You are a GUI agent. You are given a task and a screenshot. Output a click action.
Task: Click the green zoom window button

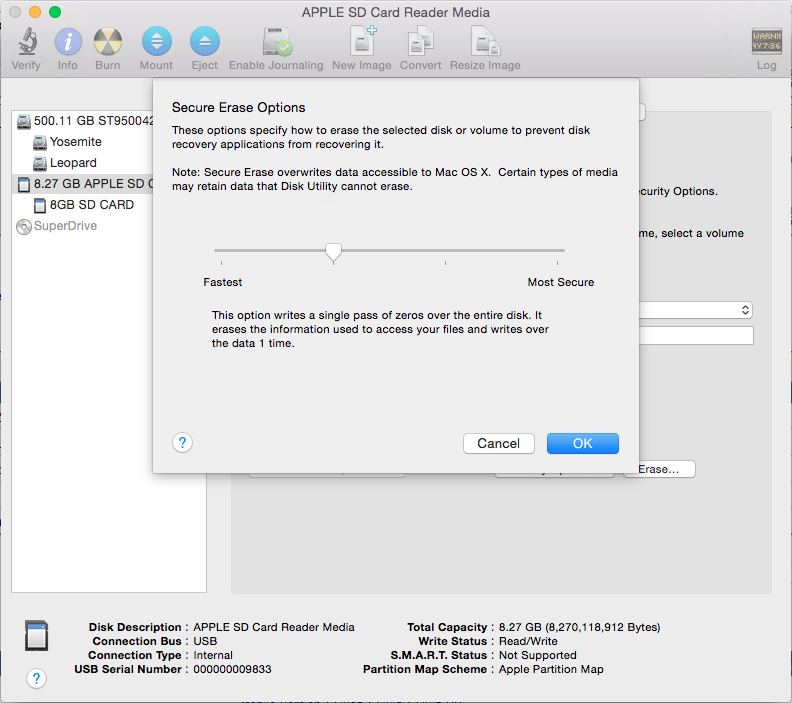(x=55, y=12)
